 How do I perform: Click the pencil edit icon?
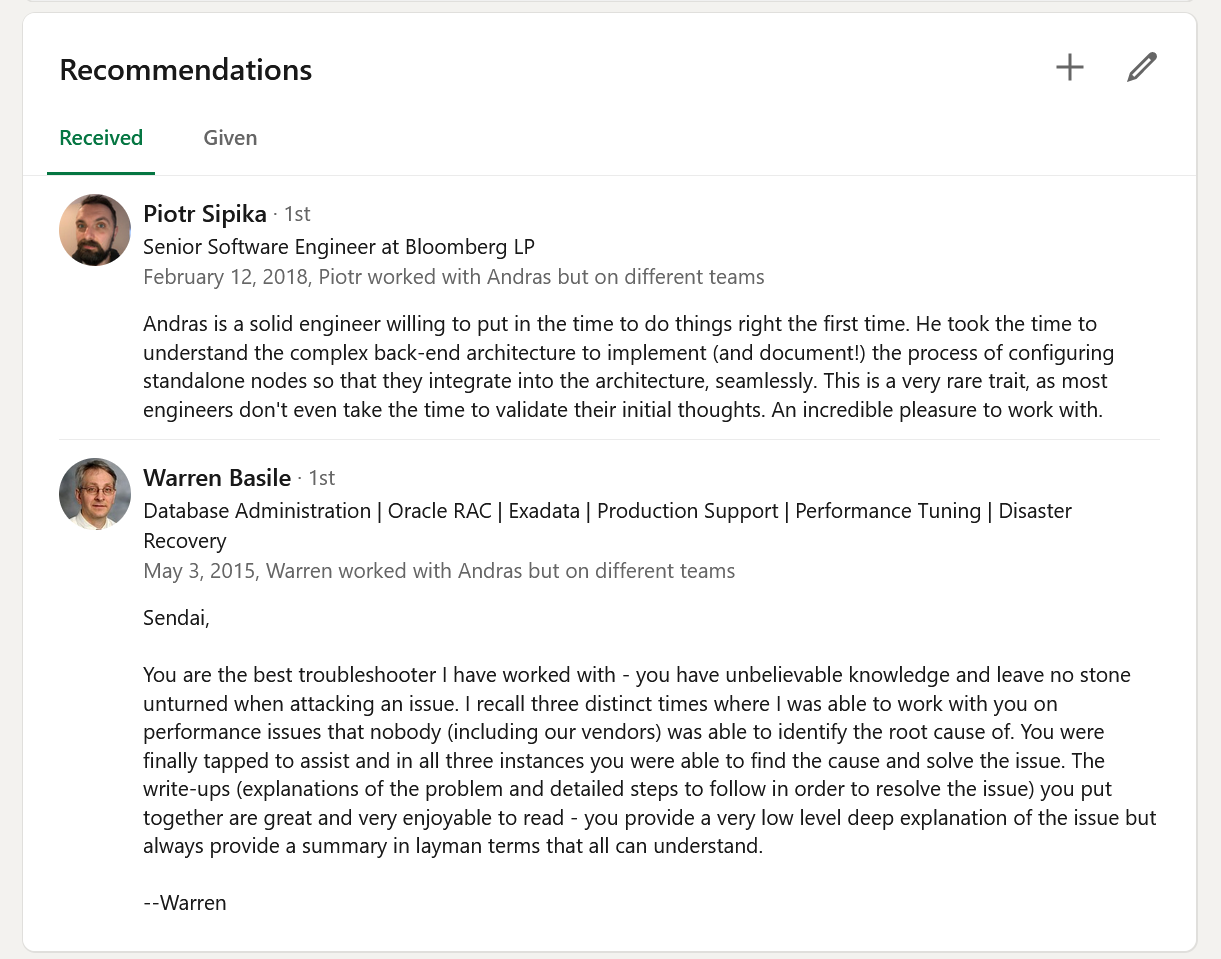[1141, 68]
